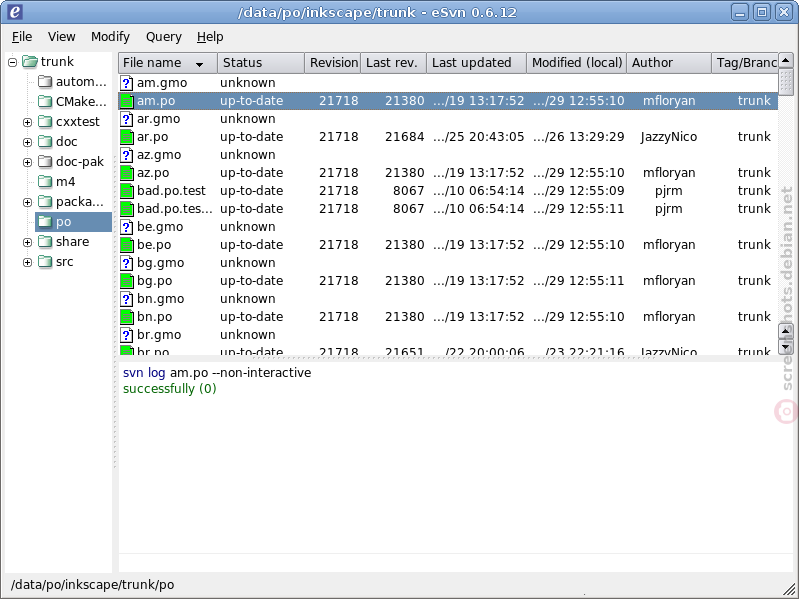Click the "svn log am.po --non-interactive" output line
Image resolution: width=799 pixels, height=599 pixels.
click(217, 373)
